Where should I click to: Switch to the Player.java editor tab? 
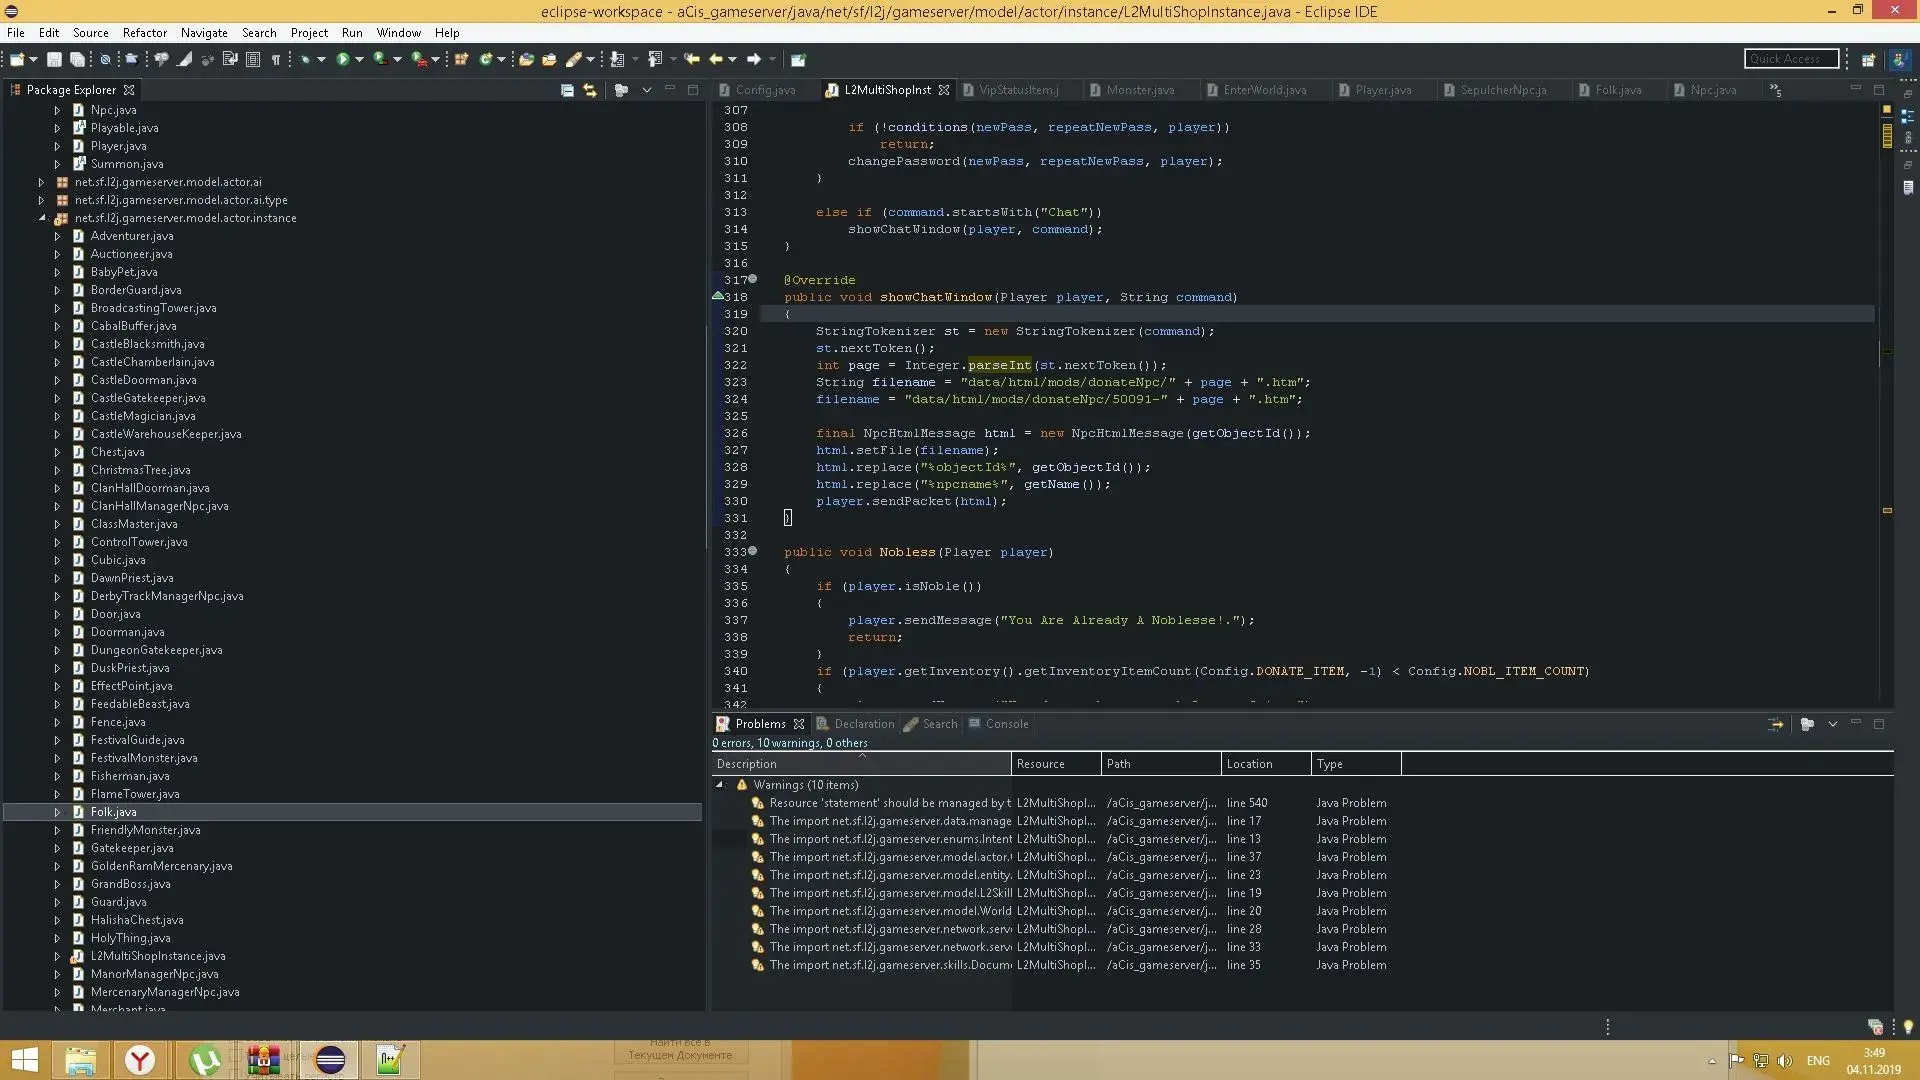point(1383,90)
